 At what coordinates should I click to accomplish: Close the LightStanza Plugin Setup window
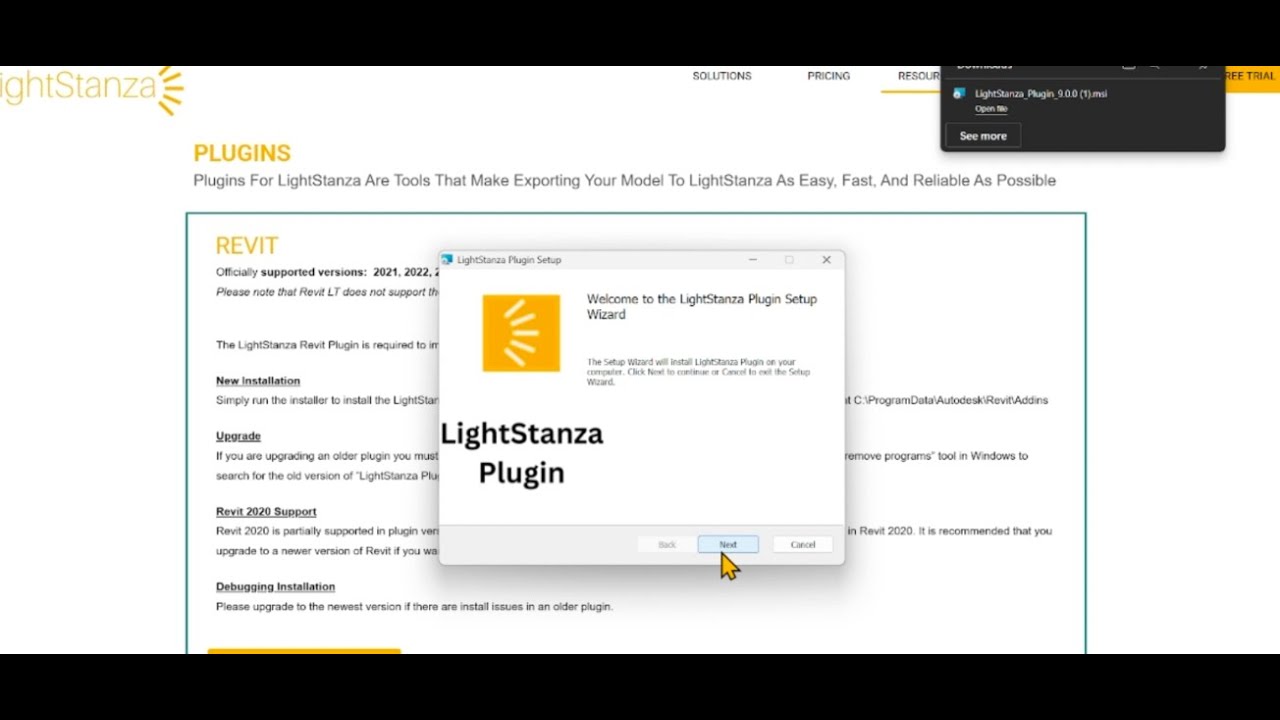coord(826,260)
